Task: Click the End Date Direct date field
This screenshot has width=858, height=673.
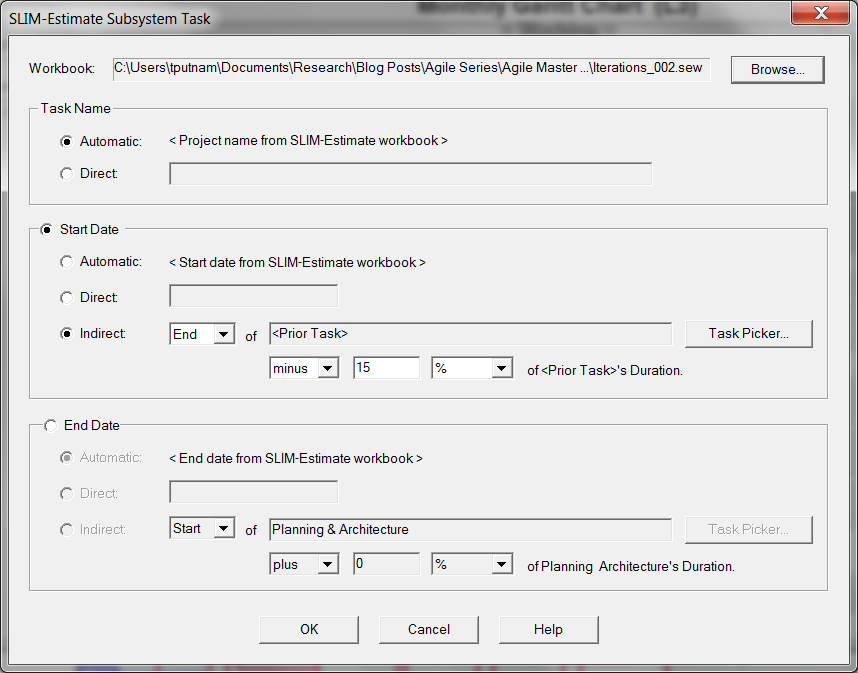Action: 254,492
